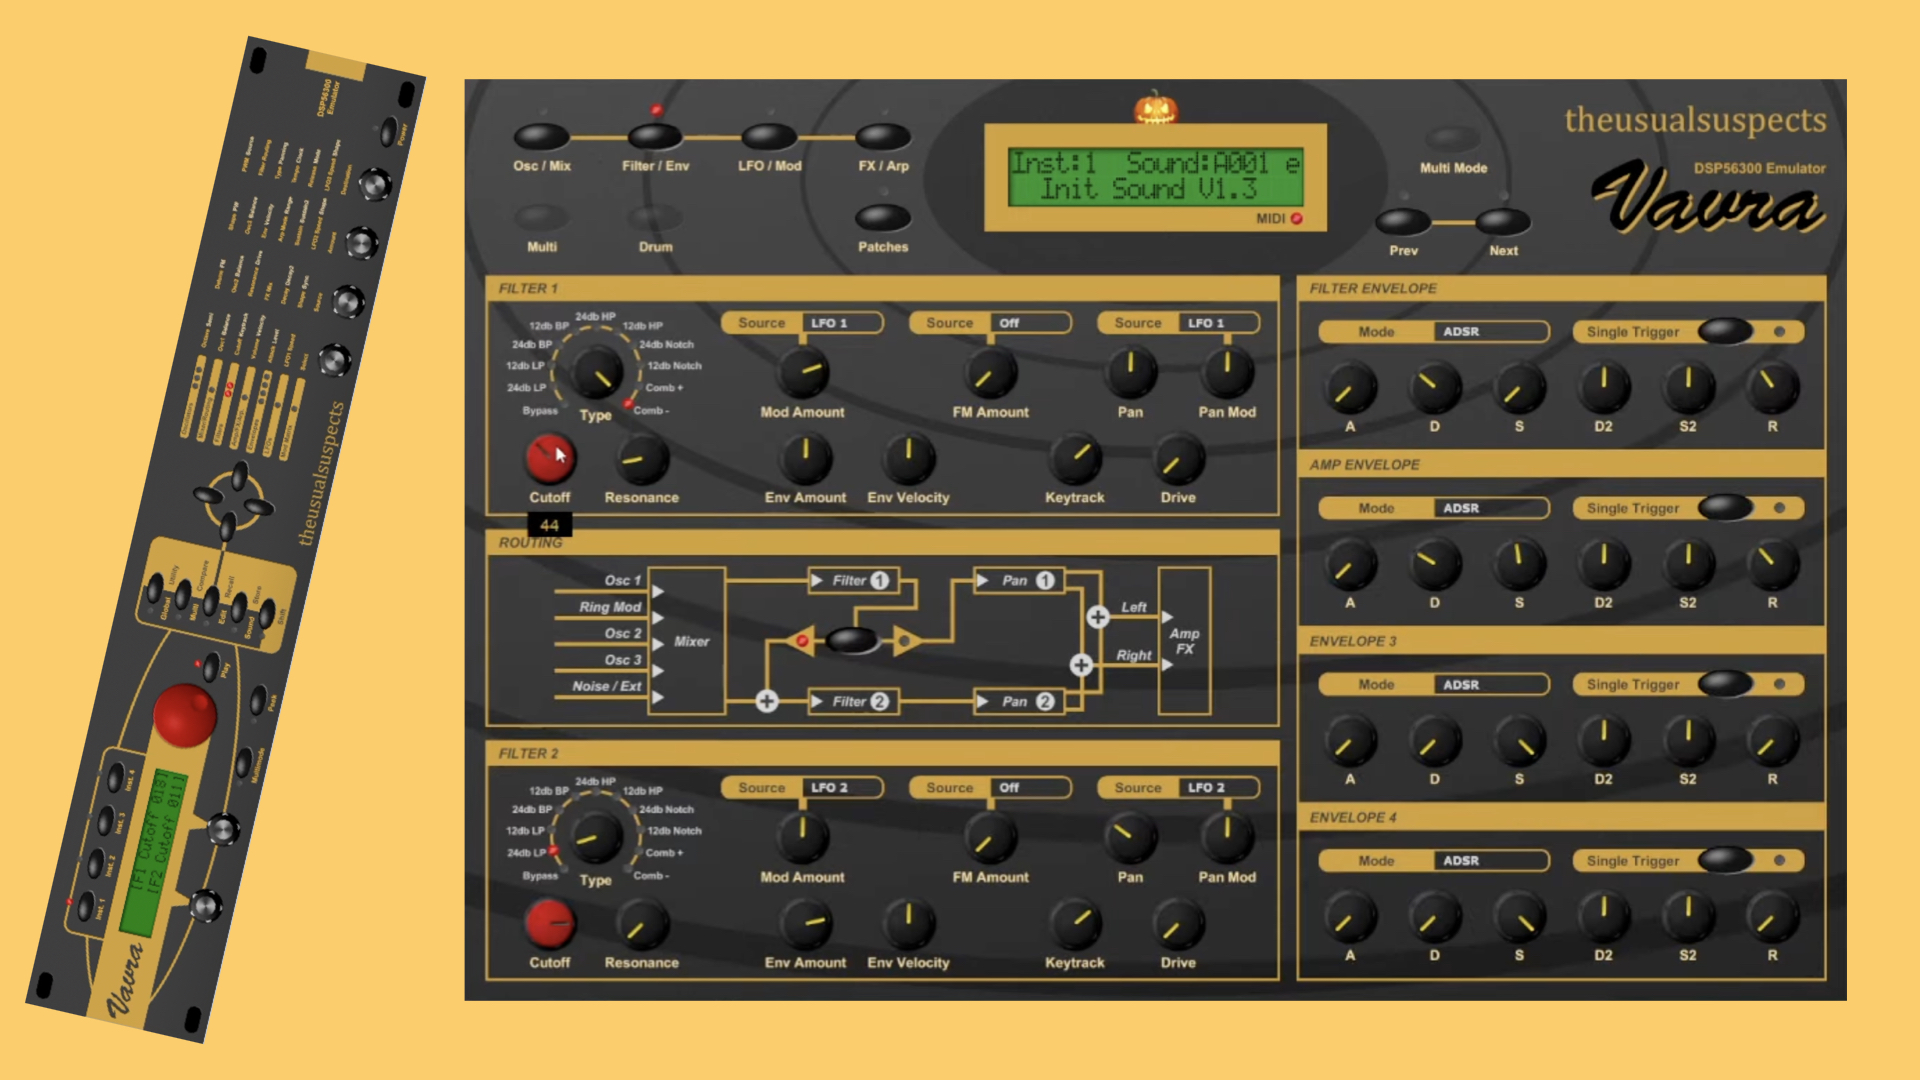Click the Filter 1 block in Routing
The height and width of the screenshot is (1080, 1920).
click(853, 581)
